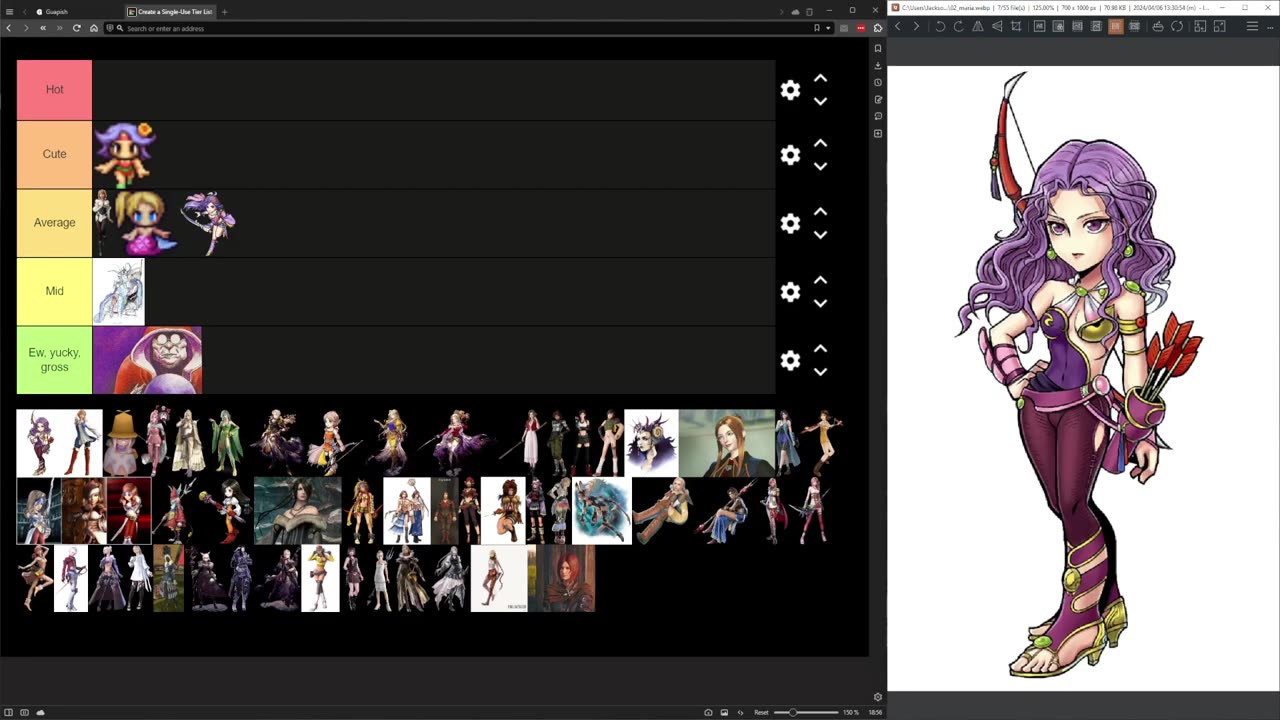Image resolution: width=1280 pixels, height=720 pixels.
Task: Open synced tabs cloud icon in tab bar
Action: tap(795, 12)
